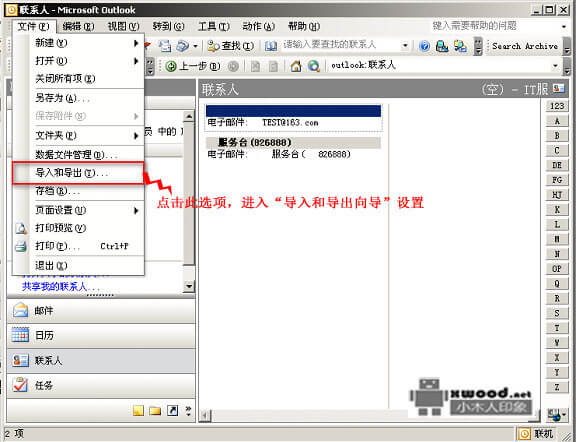
Task: Open 任务 in the navigation pane
Action: 101,385
